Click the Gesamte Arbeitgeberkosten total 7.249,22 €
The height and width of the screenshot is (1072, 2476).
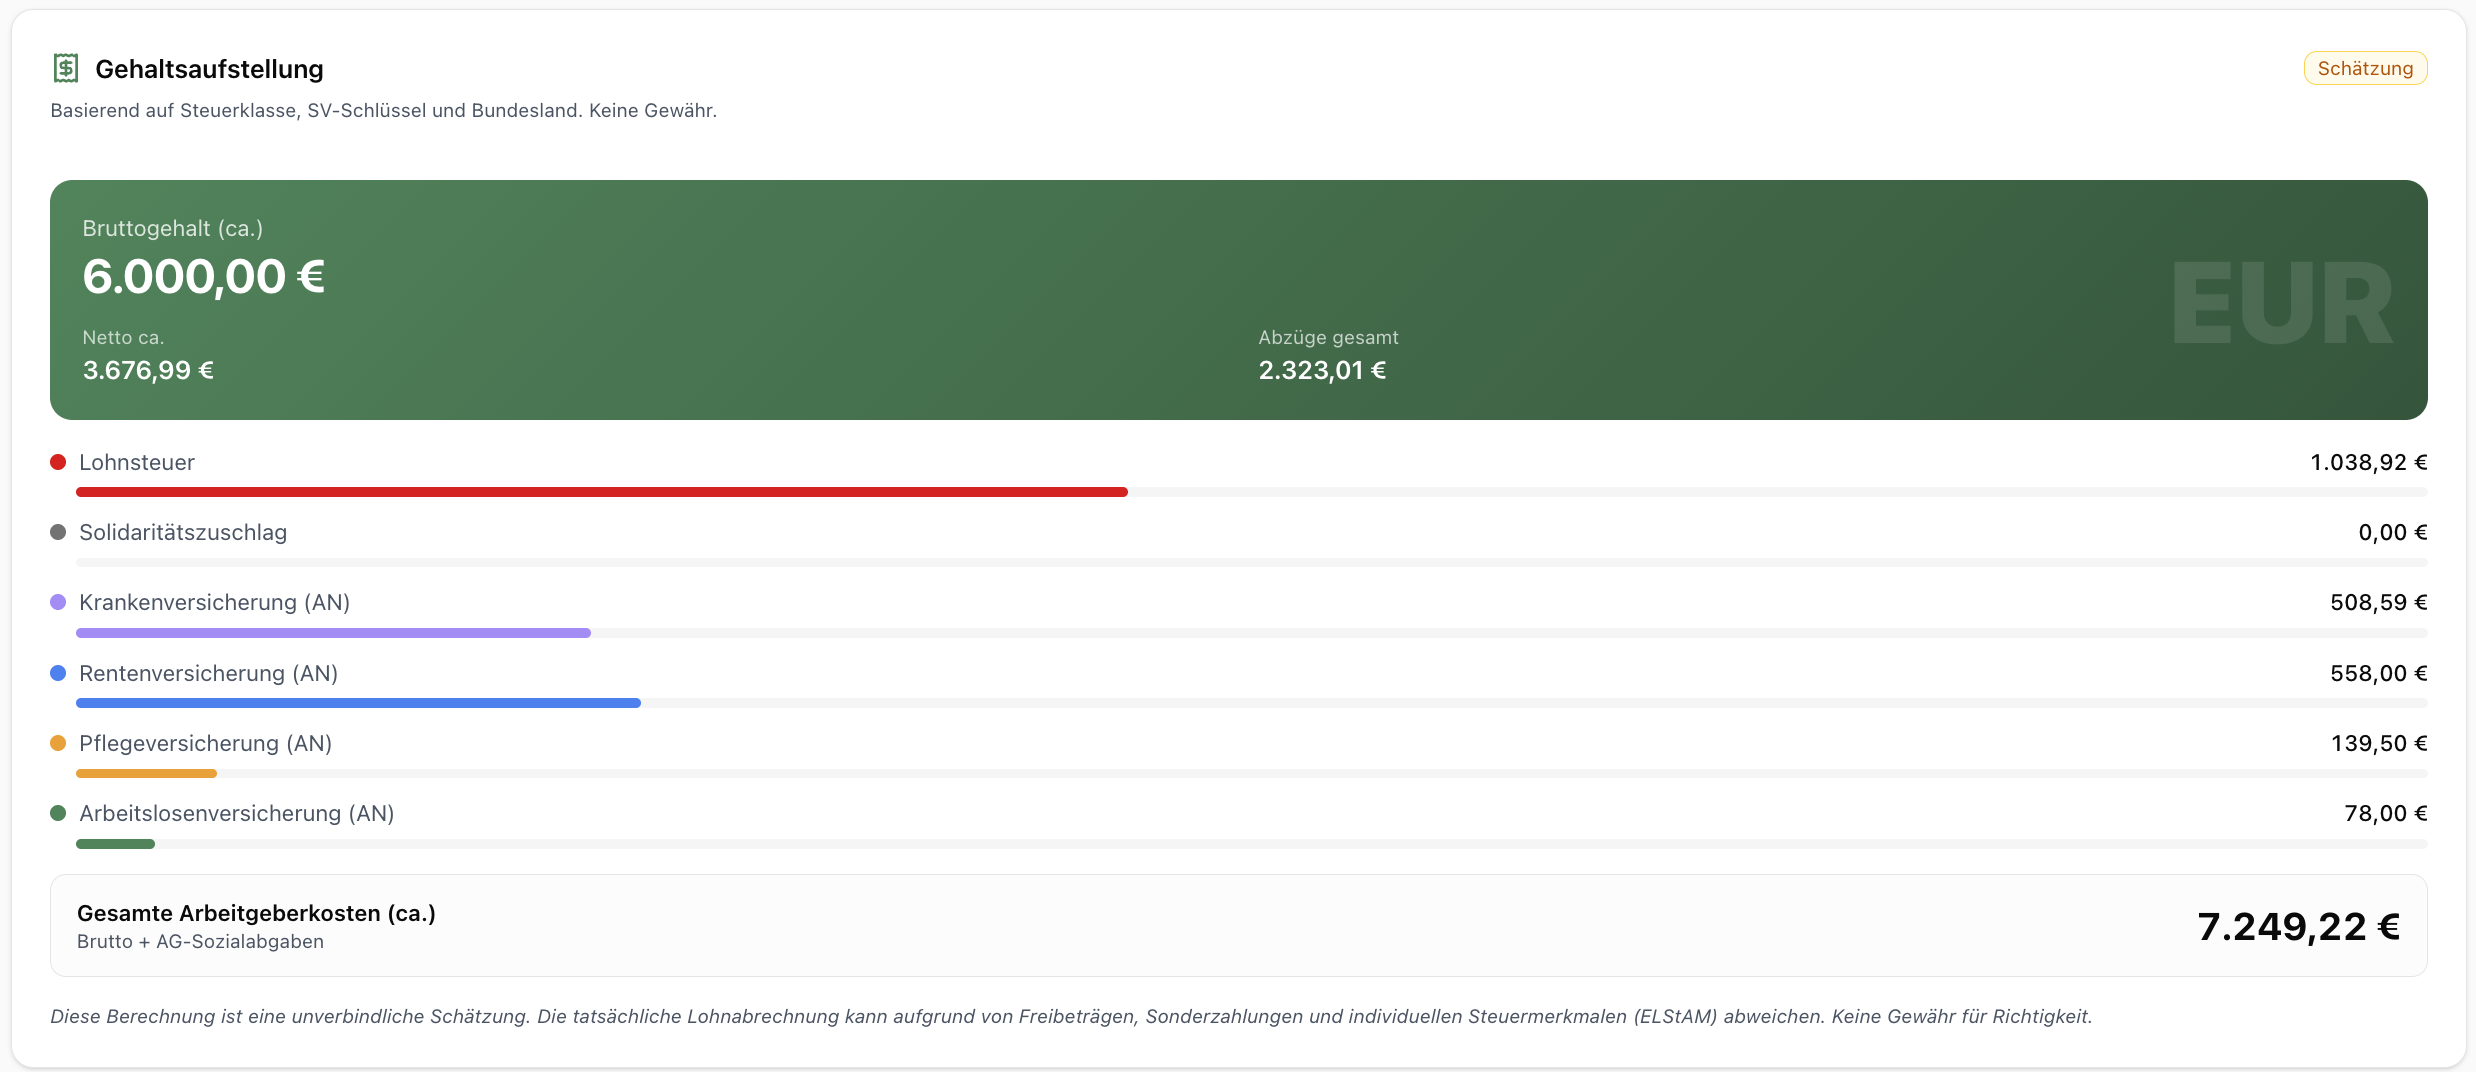click(2298, 927)
